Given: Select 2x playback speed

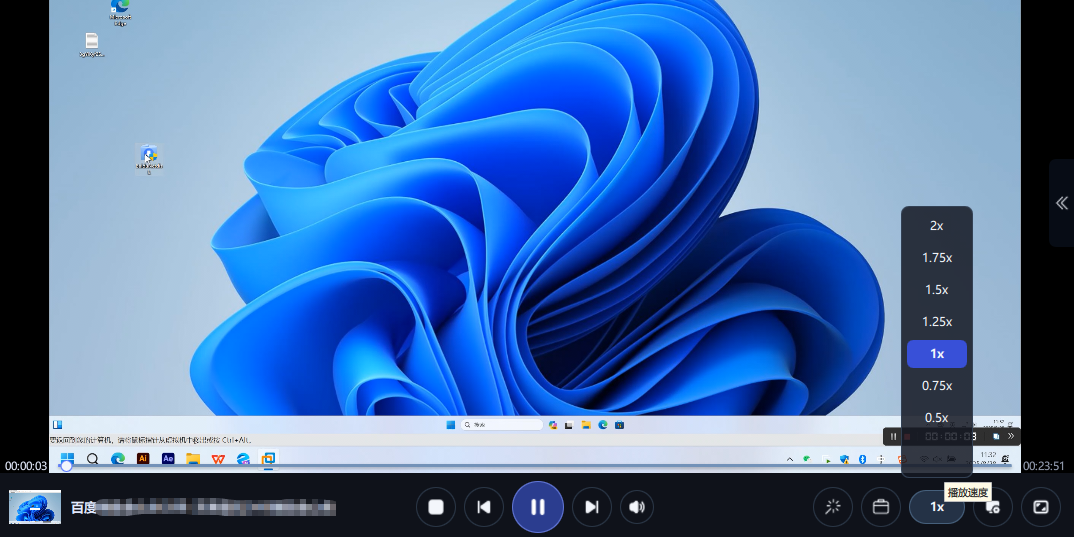Looking at the screenshot, I should pyautogui.click(x=937, y=225).
